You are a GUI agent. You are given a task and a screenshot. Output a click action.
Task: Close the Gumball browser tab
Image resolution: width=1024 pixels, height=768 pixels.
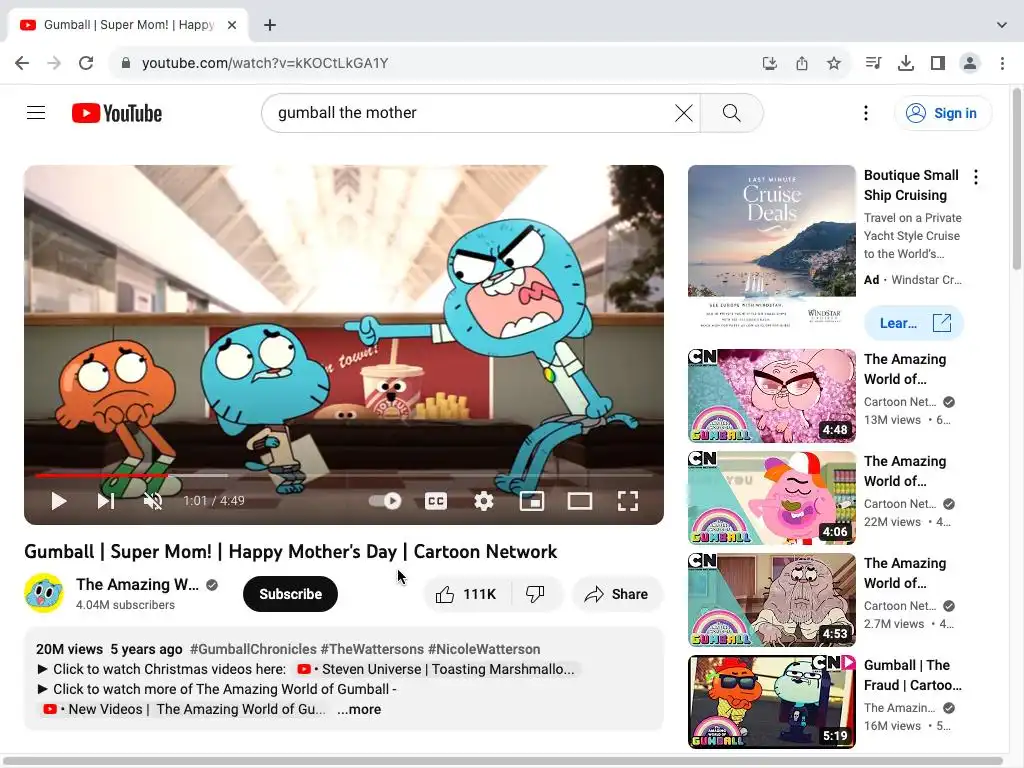pyautogui.click(x=232, y=25)
